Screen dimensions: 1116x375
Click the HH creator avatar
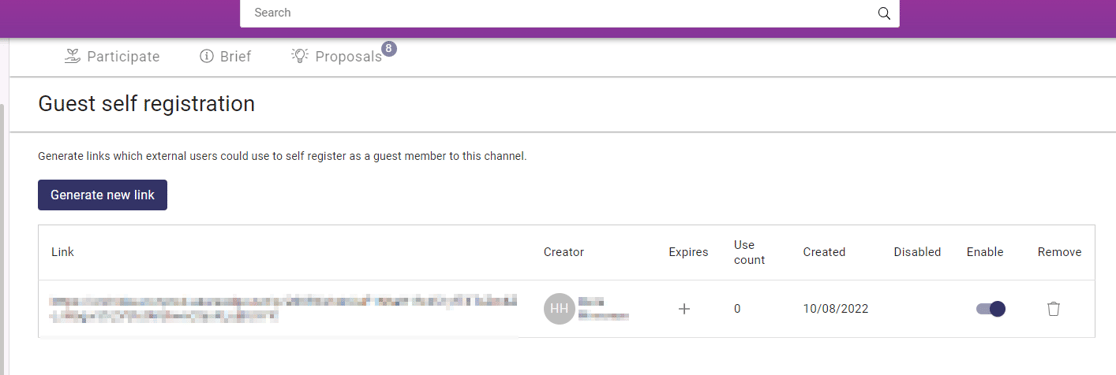click(559, 309)
